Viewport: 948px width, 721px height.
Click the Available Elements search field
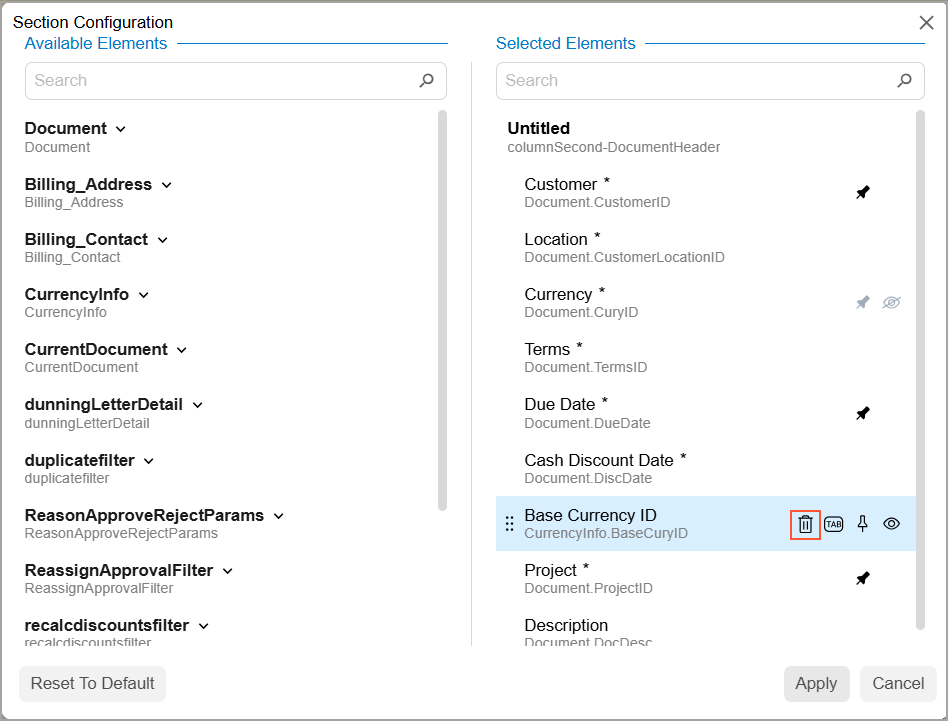[220, 81]
